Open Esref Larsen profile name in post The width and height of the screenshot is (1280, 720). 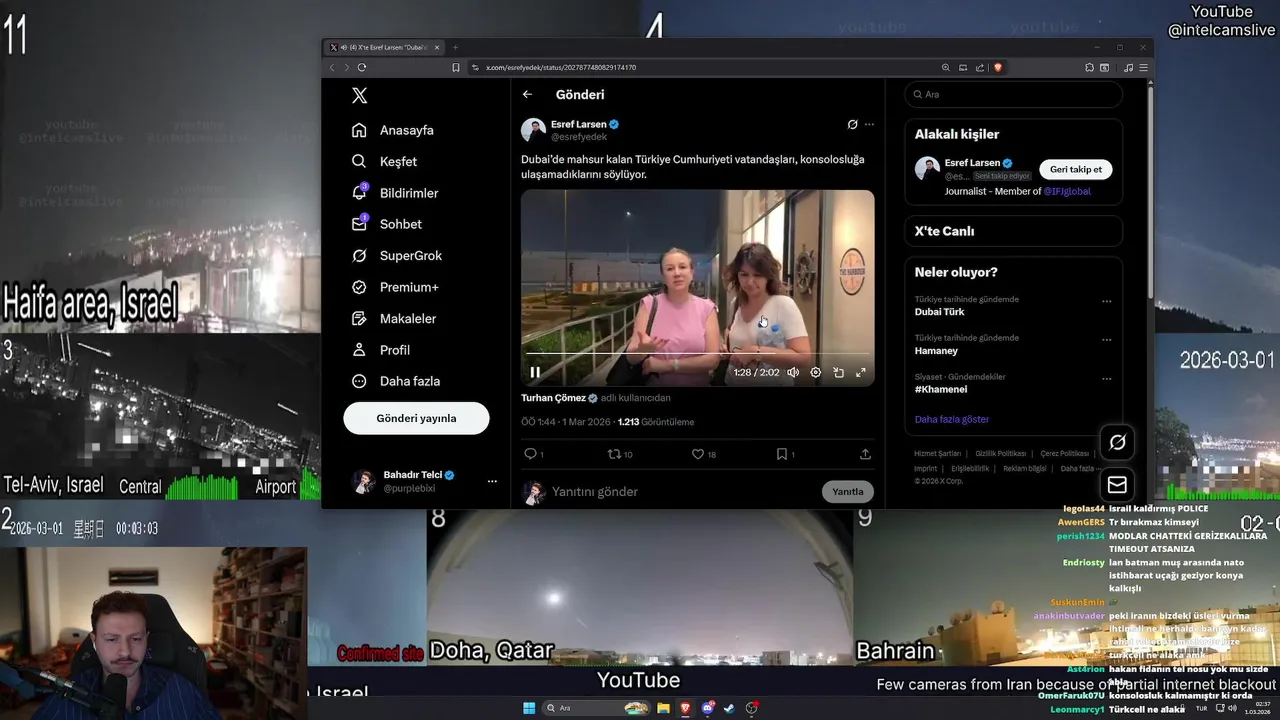point(579,124)
